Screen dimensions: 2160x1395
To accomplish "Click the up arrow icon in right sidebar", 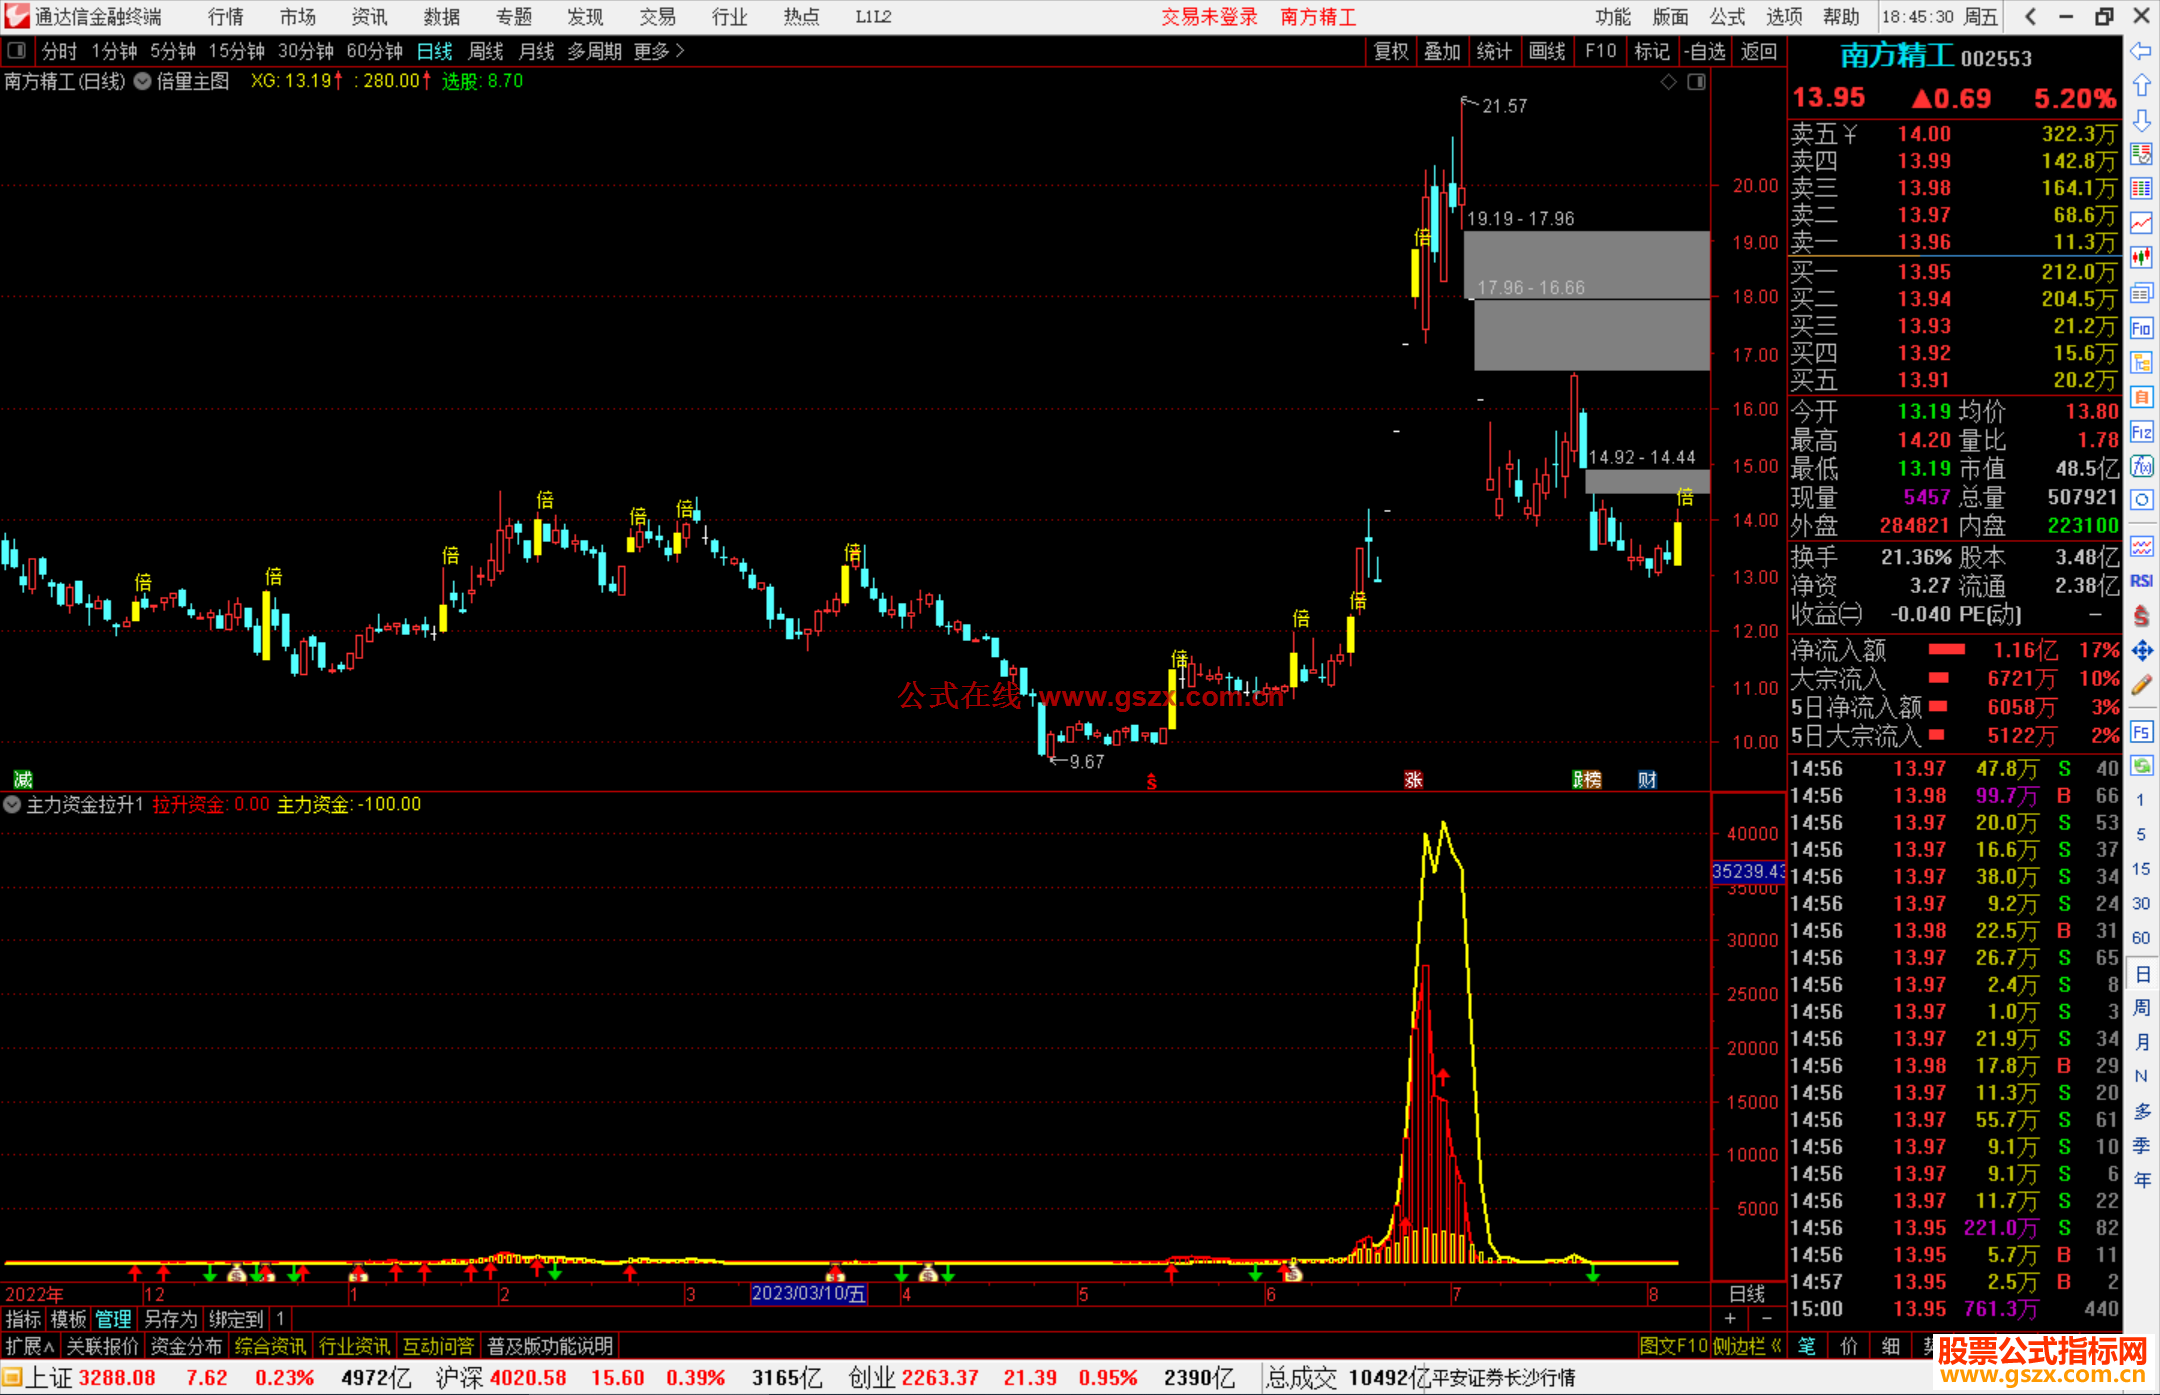I will click(x=2141, y=86).
